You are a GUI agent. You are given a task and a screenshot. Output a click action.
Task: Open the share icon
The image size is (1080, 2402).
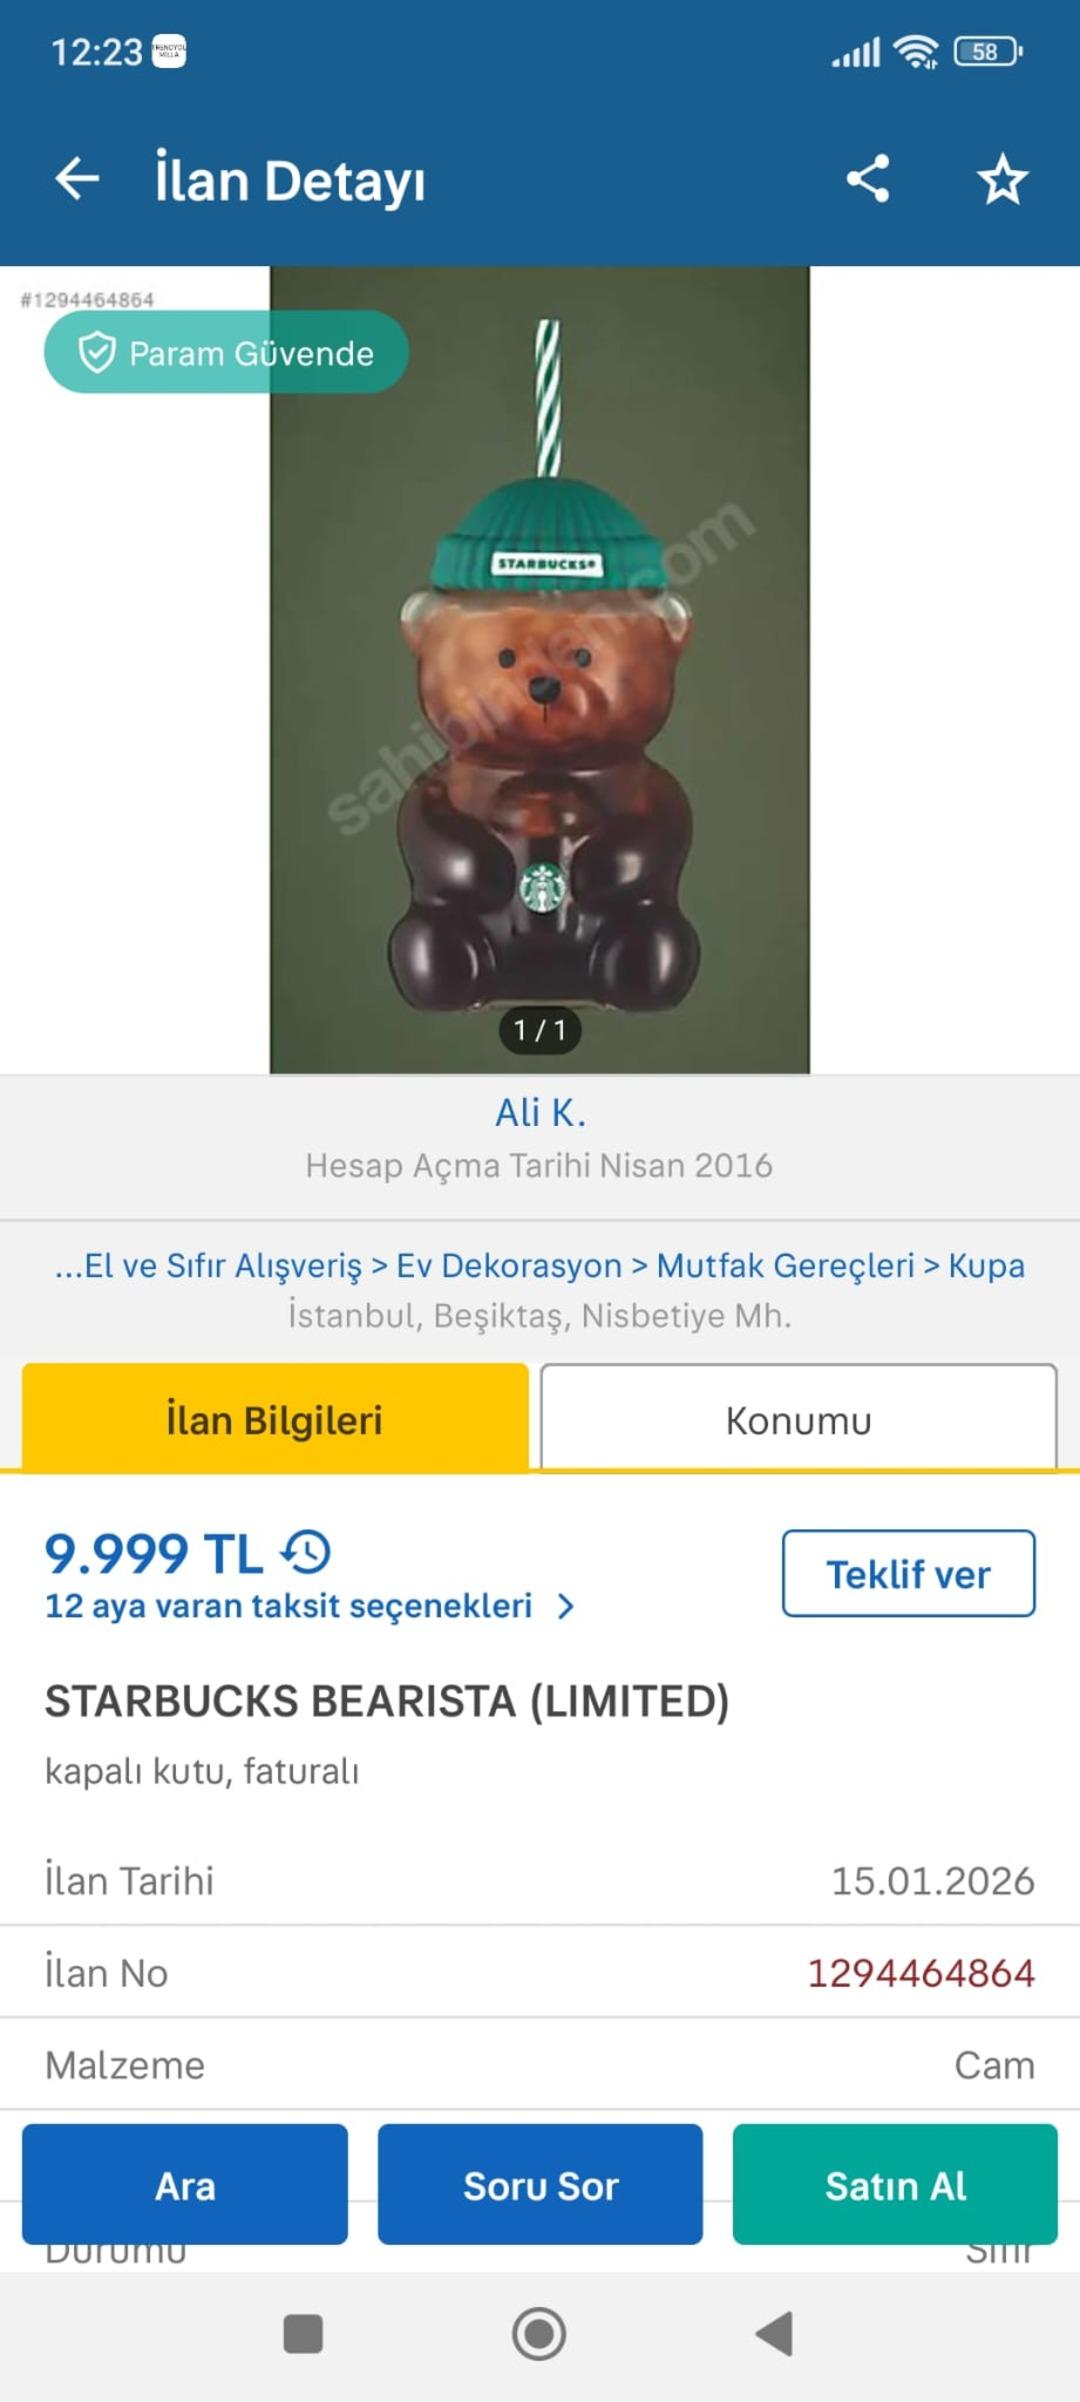point(868,179)
